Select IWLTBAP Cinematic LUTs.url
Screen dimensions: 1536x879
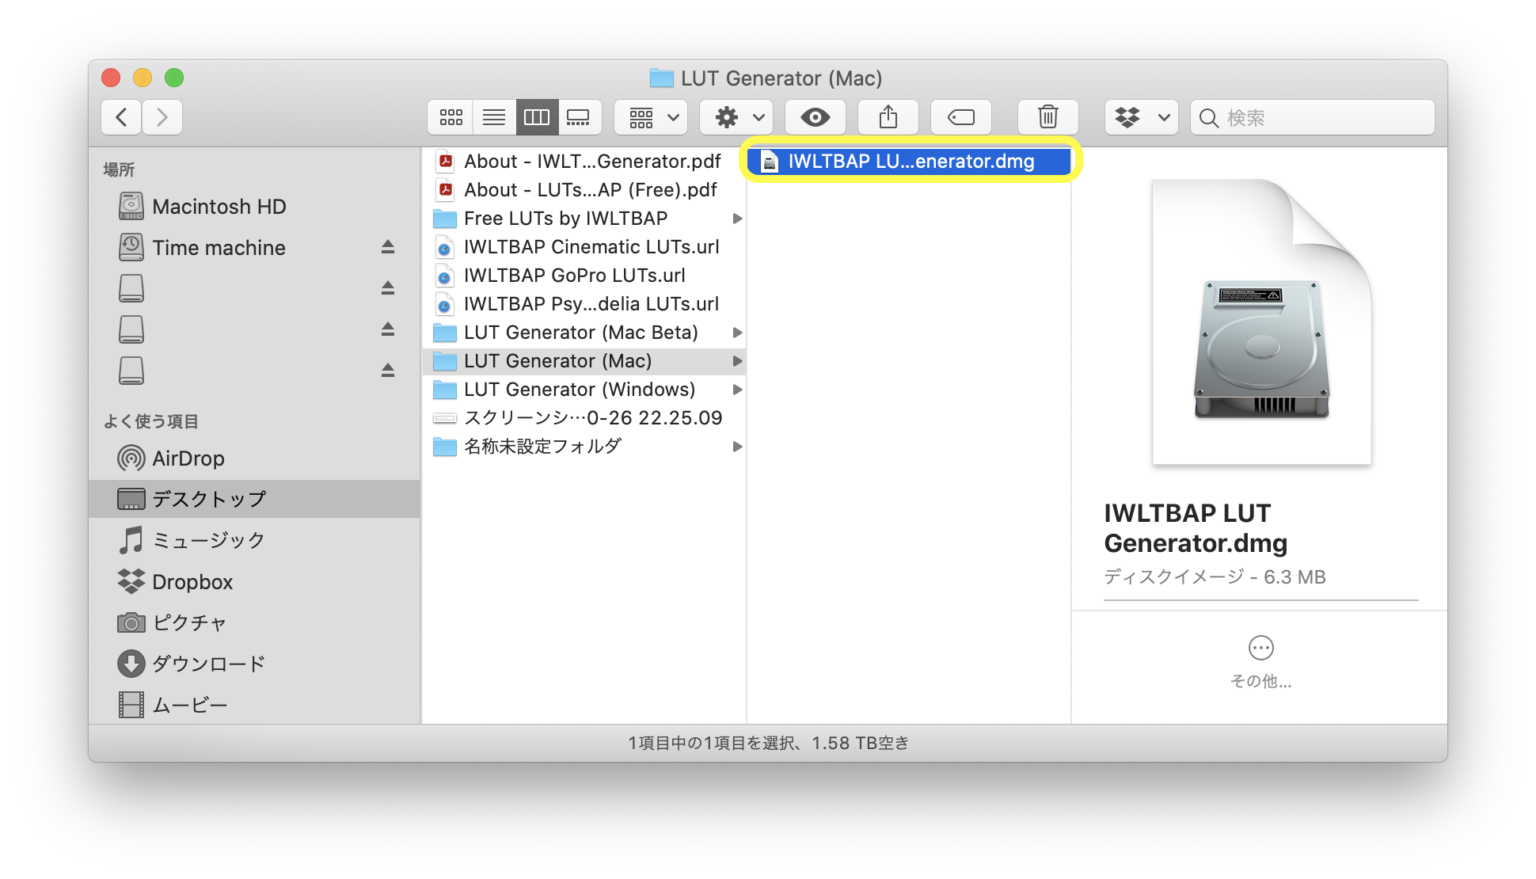(584, 247)
